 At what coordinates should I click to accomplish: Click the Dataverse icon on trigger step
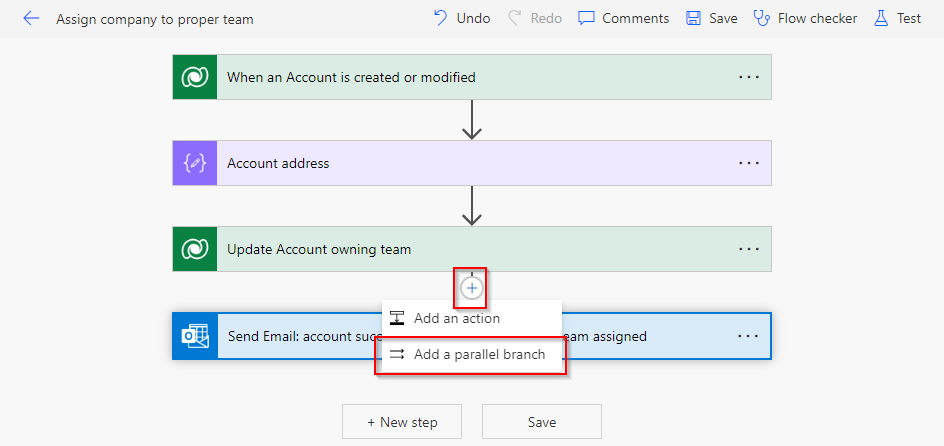pos(195,77)
